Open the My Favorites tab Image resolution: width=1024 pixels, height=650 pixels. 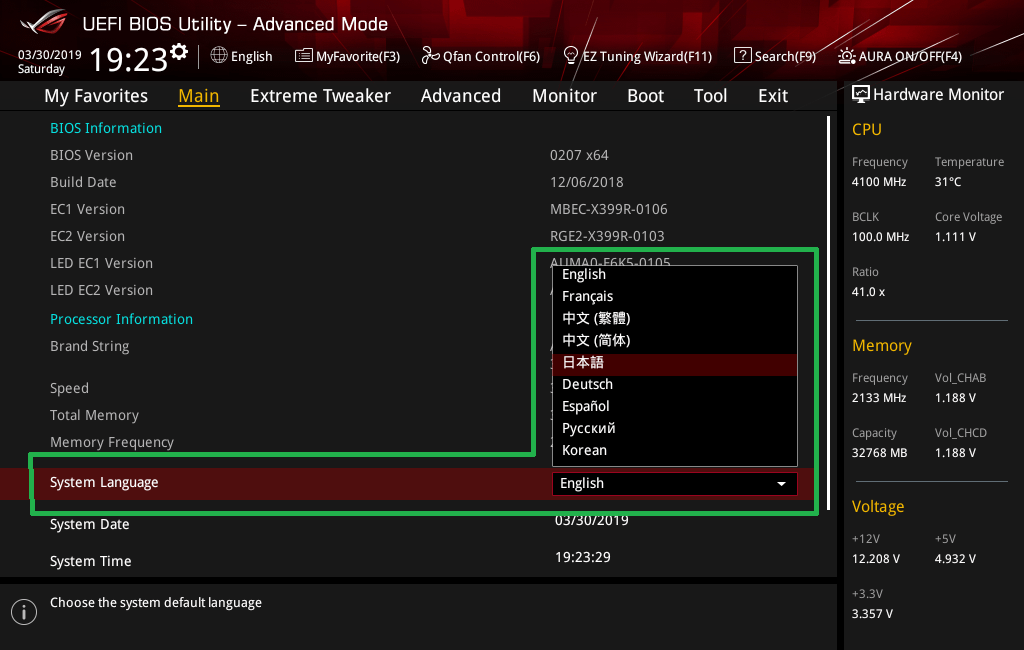point(96,96)
